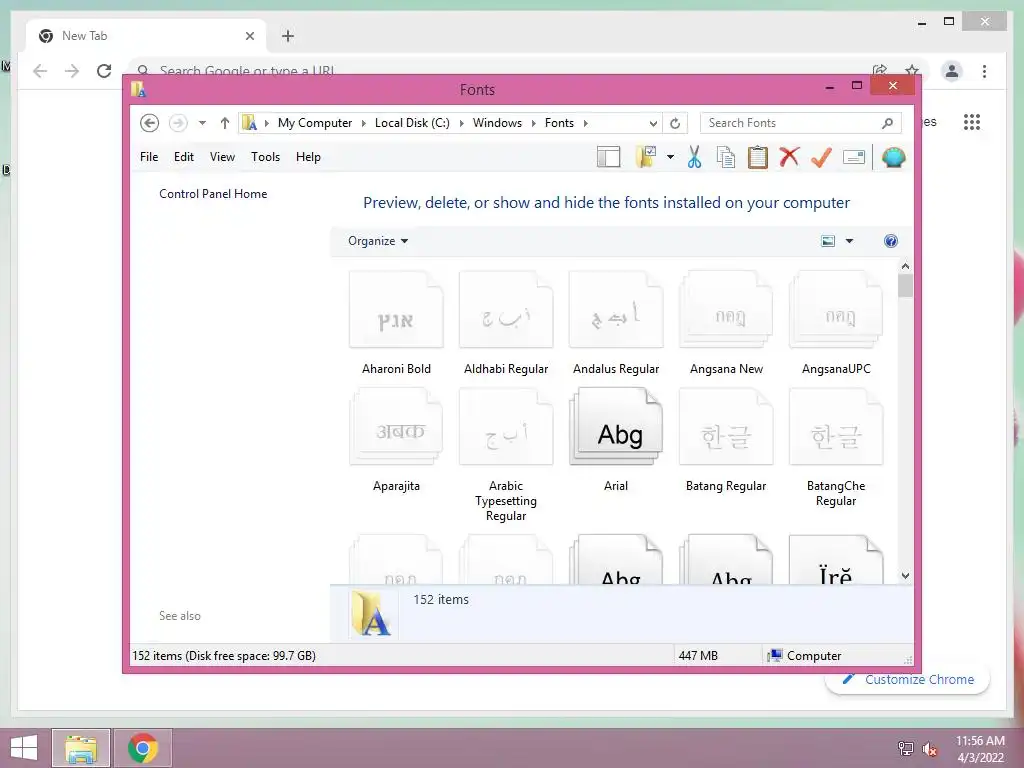Refresh the Fonts folder view
This screenshot has width=1024, height=768.
(x=675, y=123)
